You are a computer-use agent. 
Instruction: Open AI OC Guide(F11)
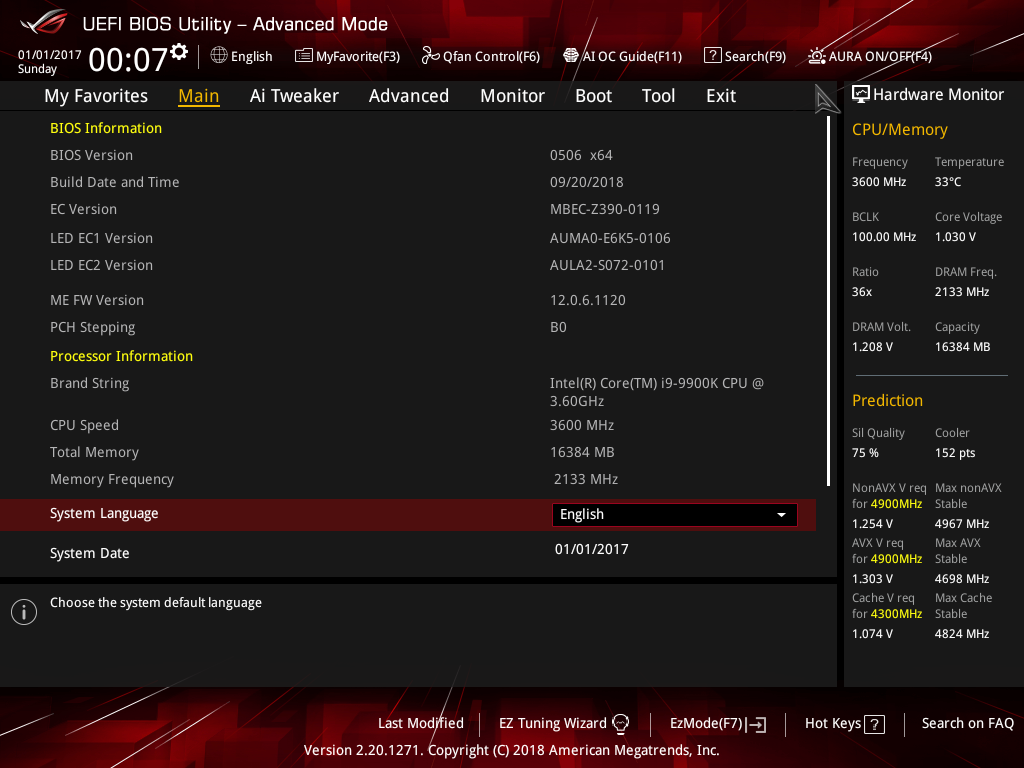[x=622, y=56]
